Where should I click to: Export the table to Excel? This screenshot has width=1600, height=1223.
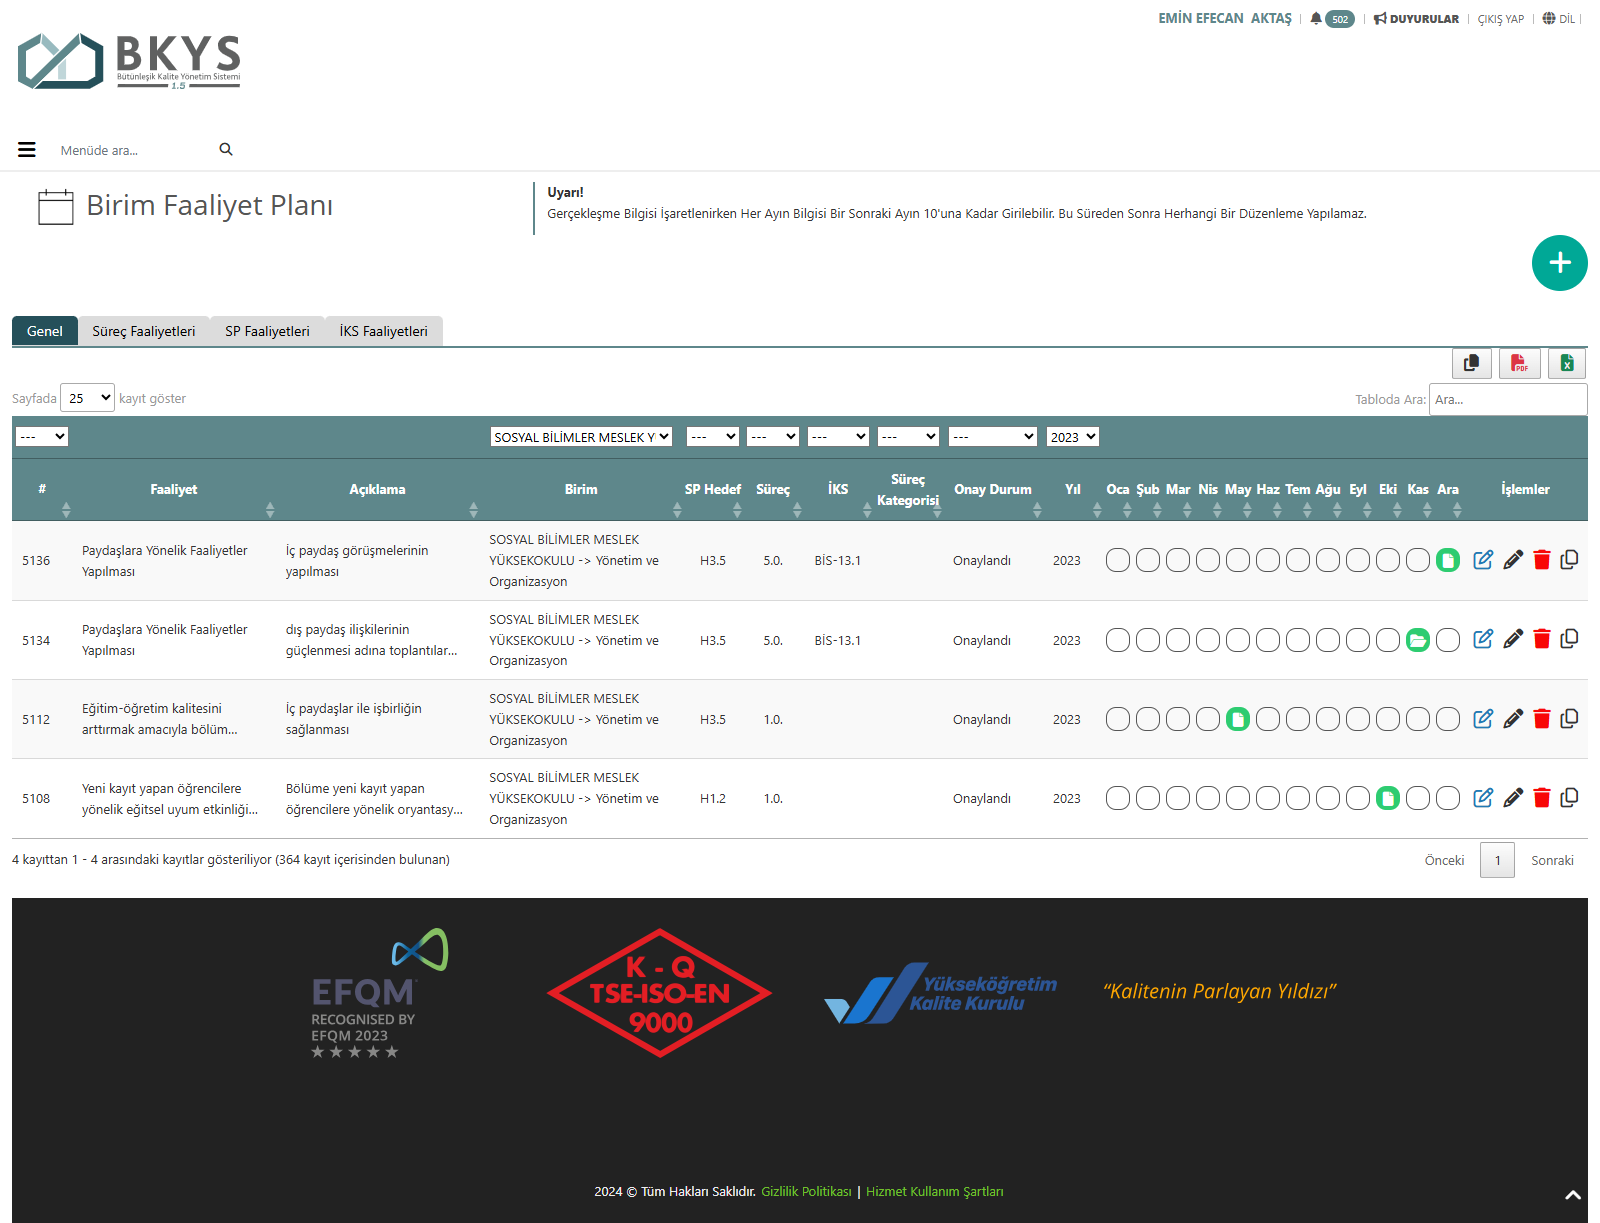1567,363
